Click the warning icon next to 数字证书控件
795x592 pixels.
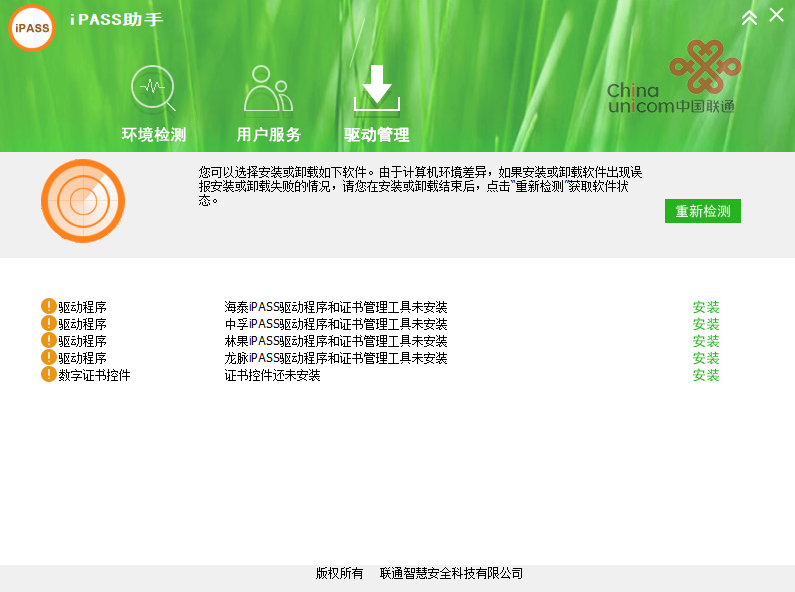click(x=48, y=375)
